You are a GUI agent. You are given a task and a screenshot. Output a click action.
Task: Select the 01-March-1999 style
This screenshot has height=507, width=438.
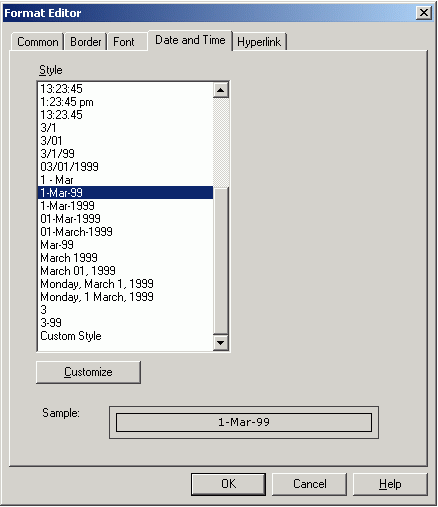click(x=125, y=232)
